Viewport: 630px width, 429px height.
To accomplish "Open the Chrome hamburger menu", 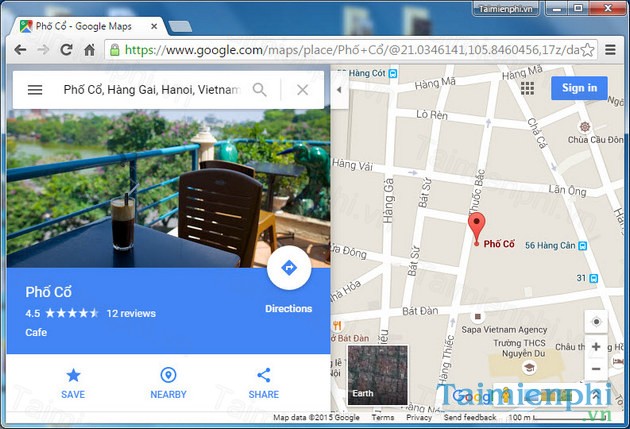I will [610, 50].
